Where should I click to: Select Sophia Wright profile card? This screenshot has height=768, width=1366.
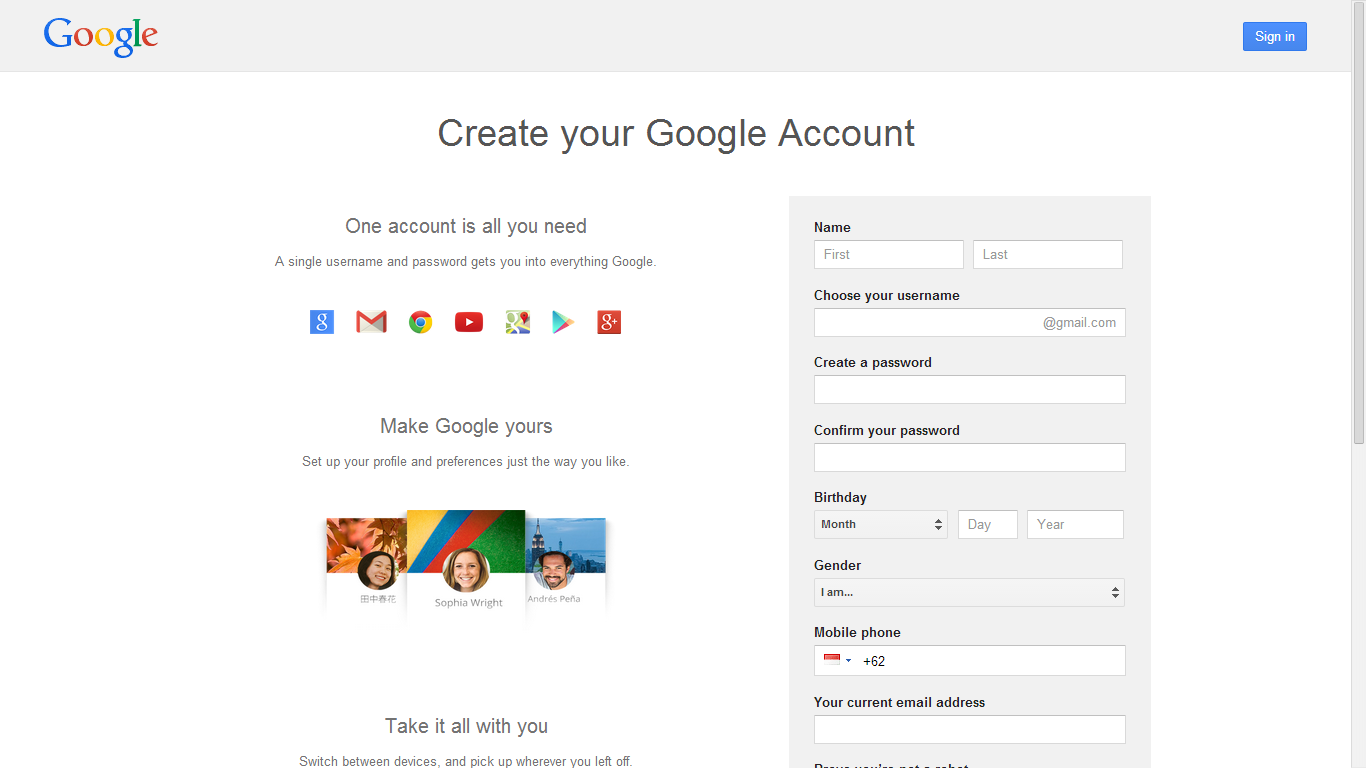click(466, 565)
